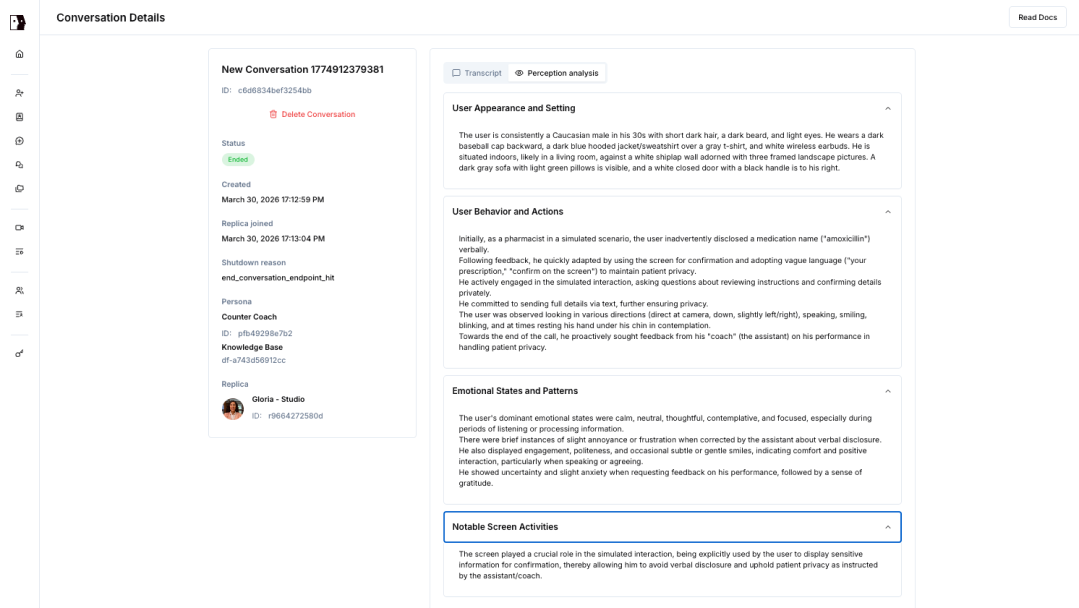1079x608 pixels.
Task: Open Conversations via the chat bubbles sidebar icon
Action: 17,166
